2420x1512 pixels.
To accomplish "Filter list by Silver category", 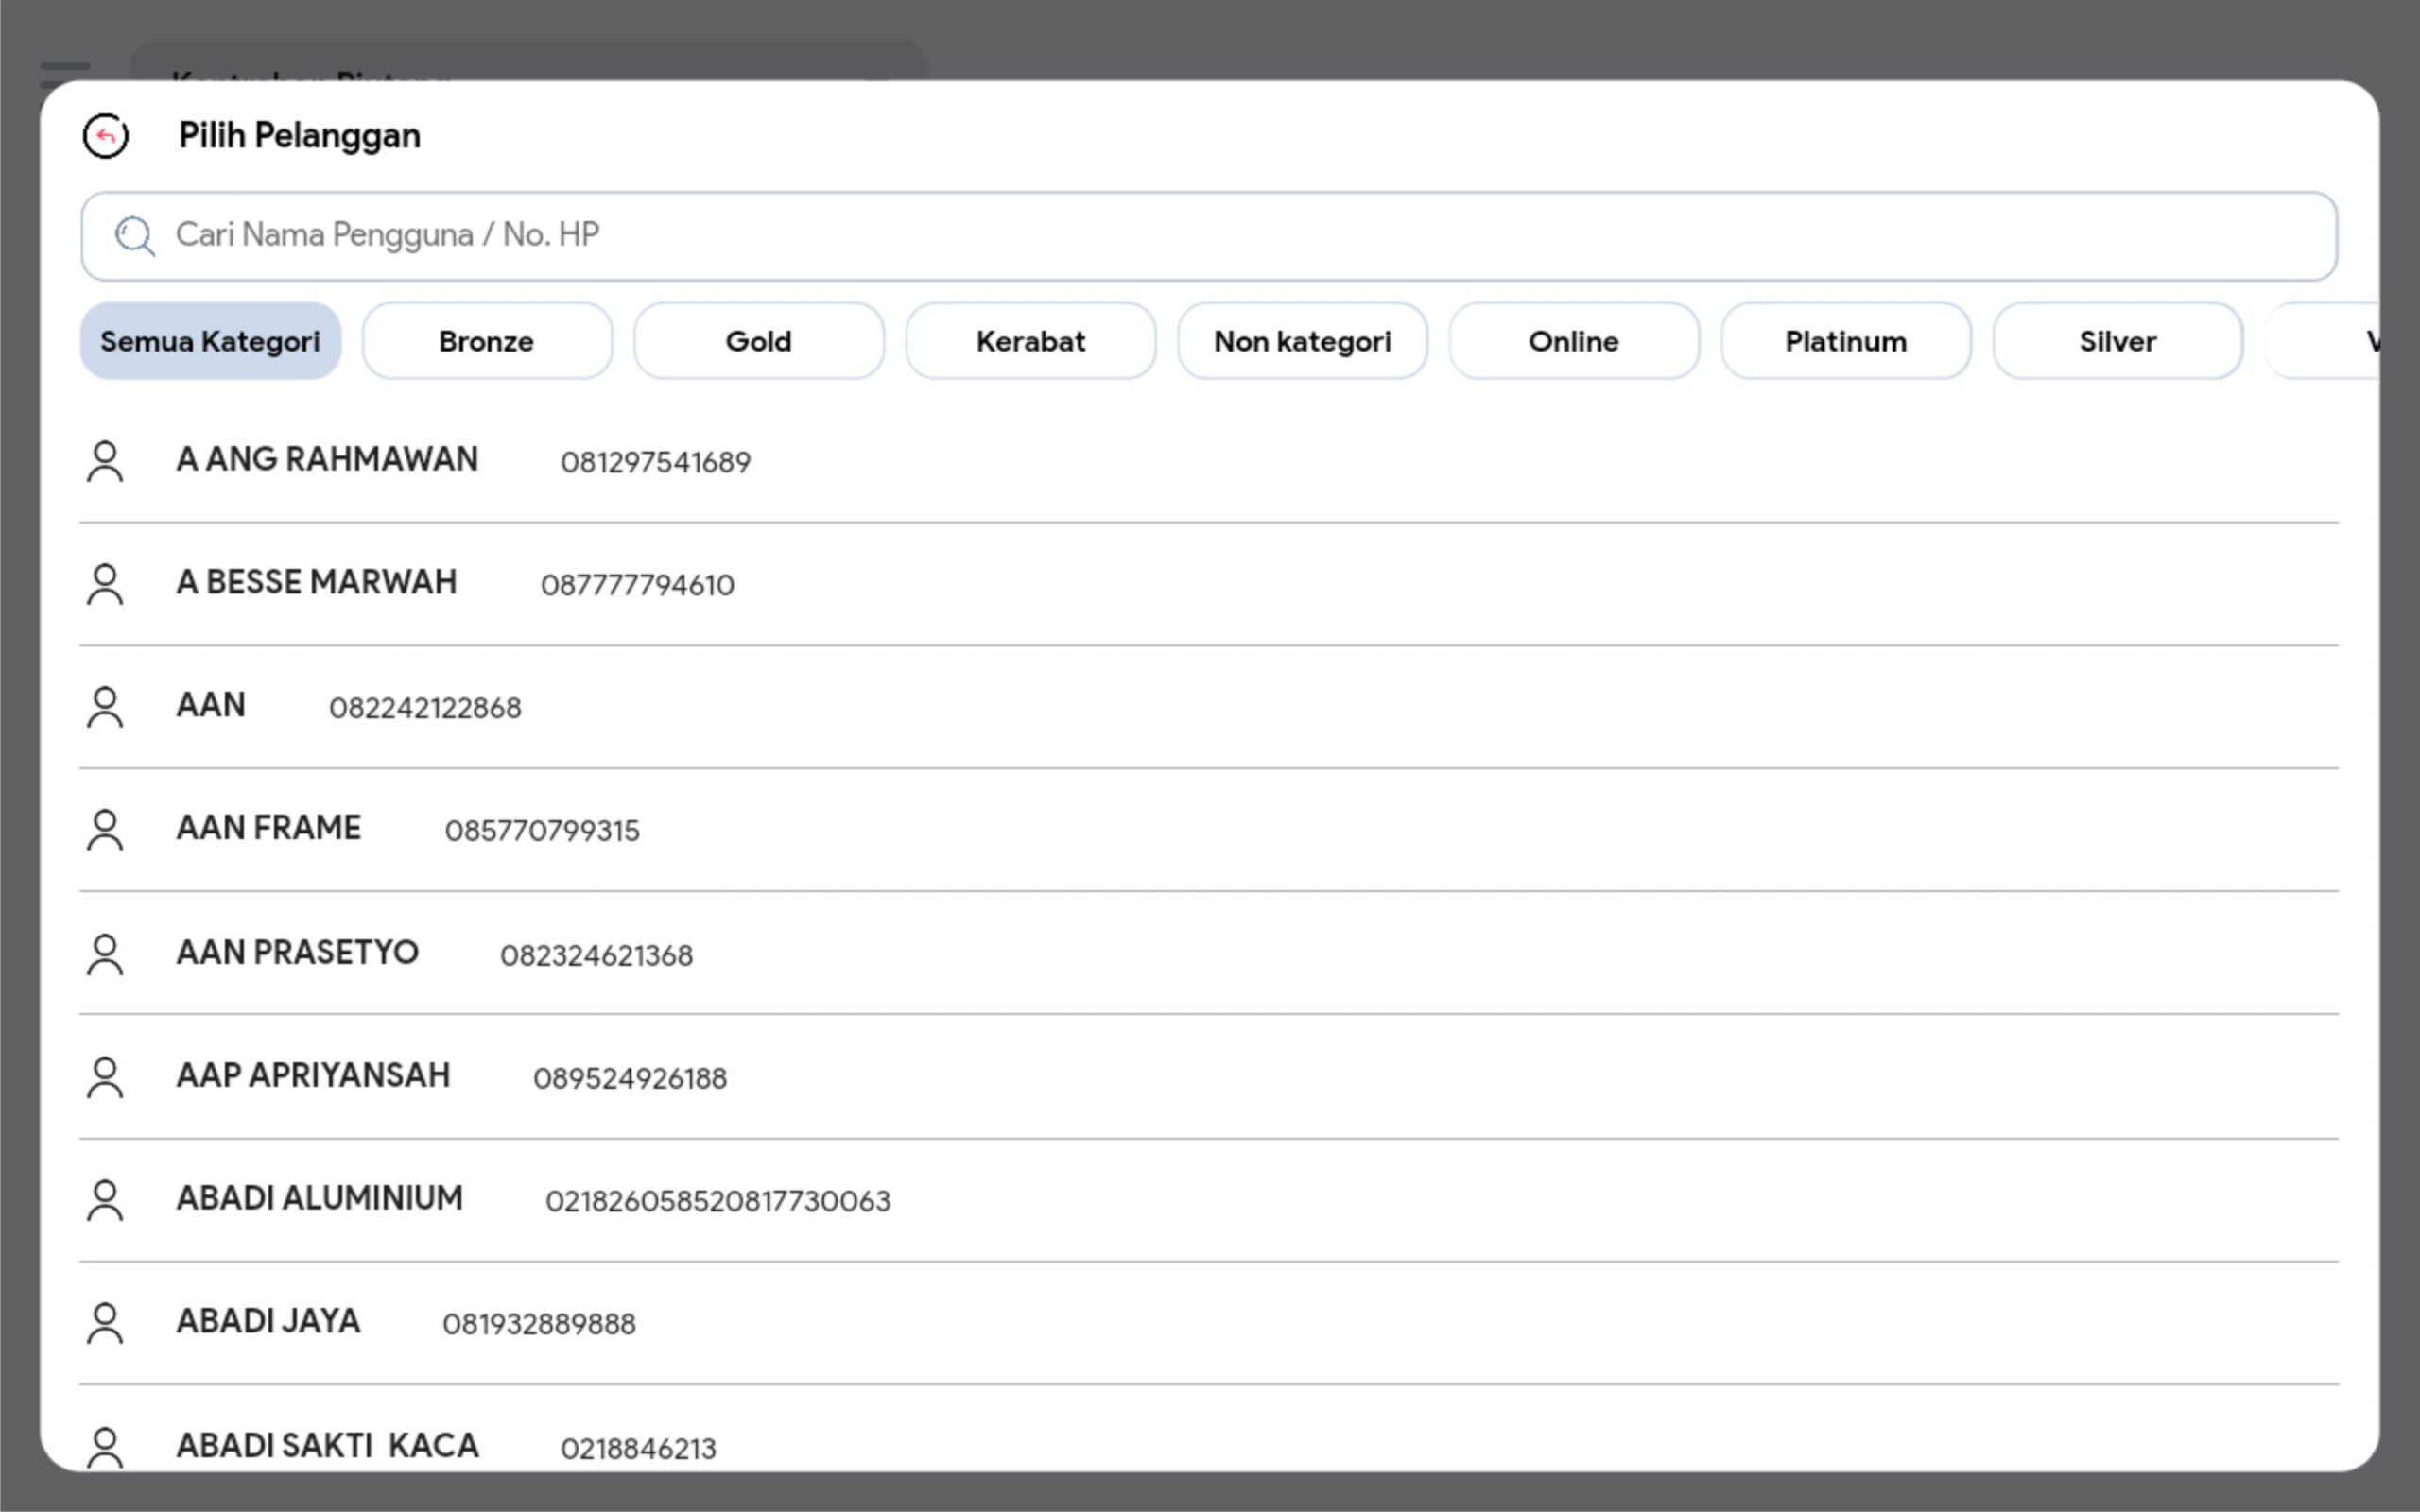I will (2117, 341).
